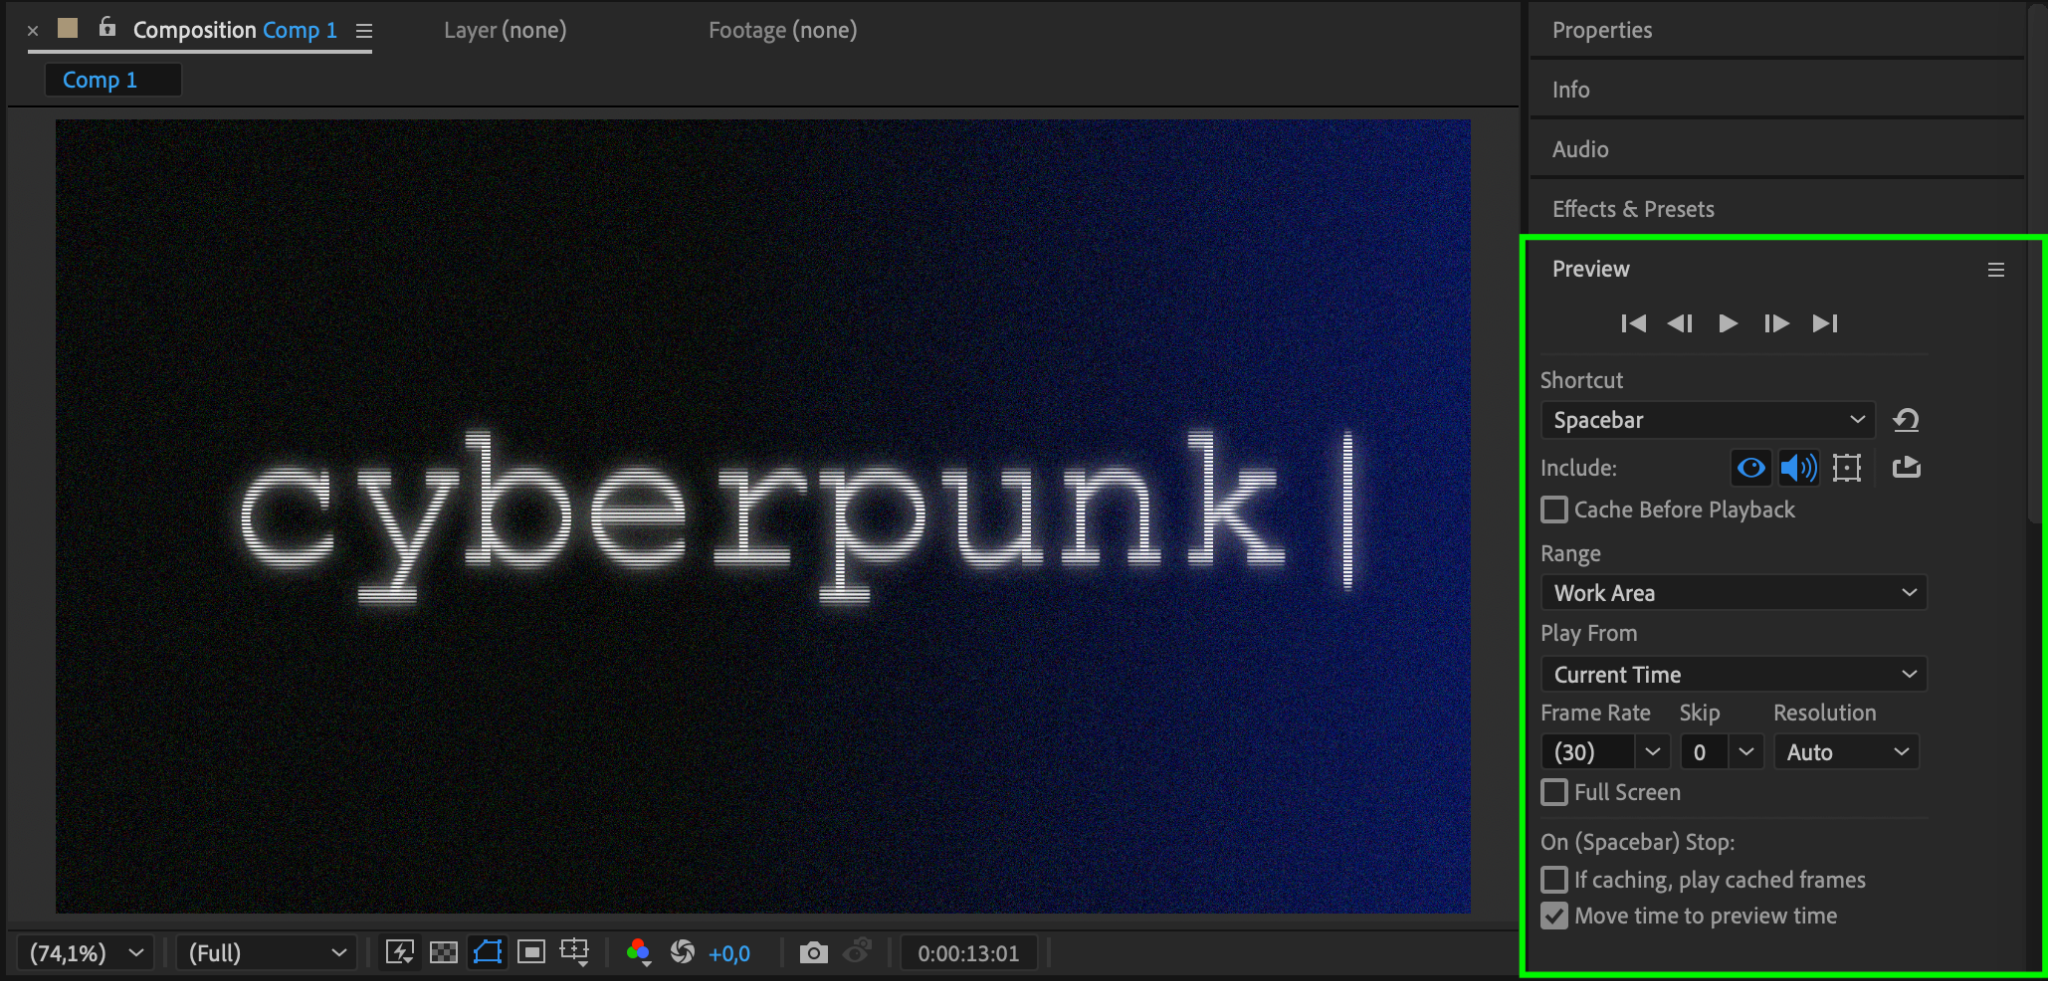Open the Spacebar shortcut dropdown
Screen dimensions: 2048x981
[1707, 420]
